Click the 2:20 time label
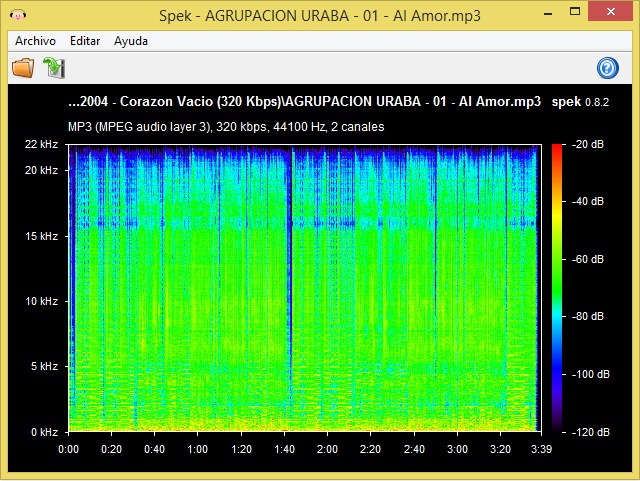The height and width of the screenshot is (481, 640). pos(370,450)
